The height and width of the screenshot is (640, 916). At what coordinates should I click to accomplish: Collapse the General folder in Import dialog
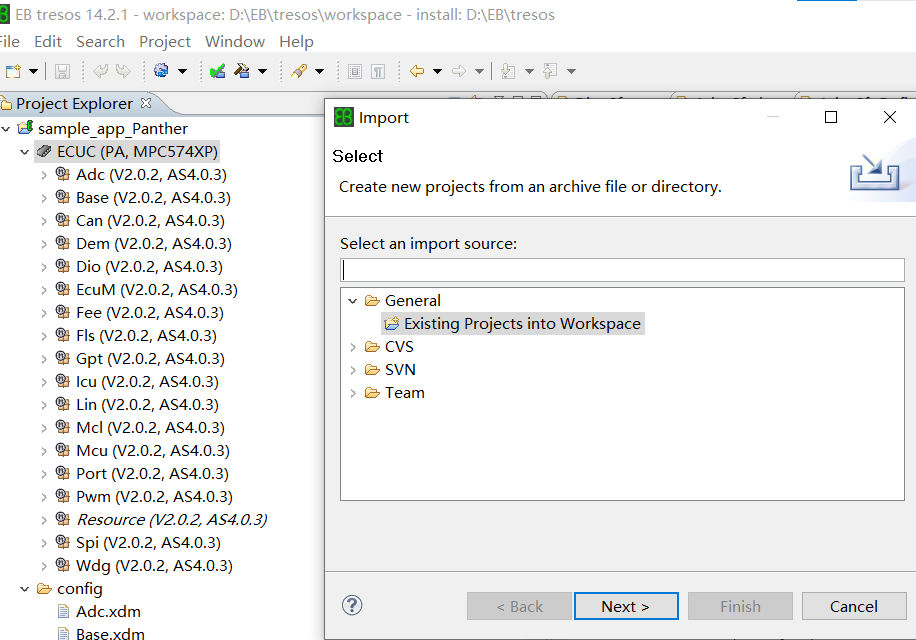(x=352, y=301)
